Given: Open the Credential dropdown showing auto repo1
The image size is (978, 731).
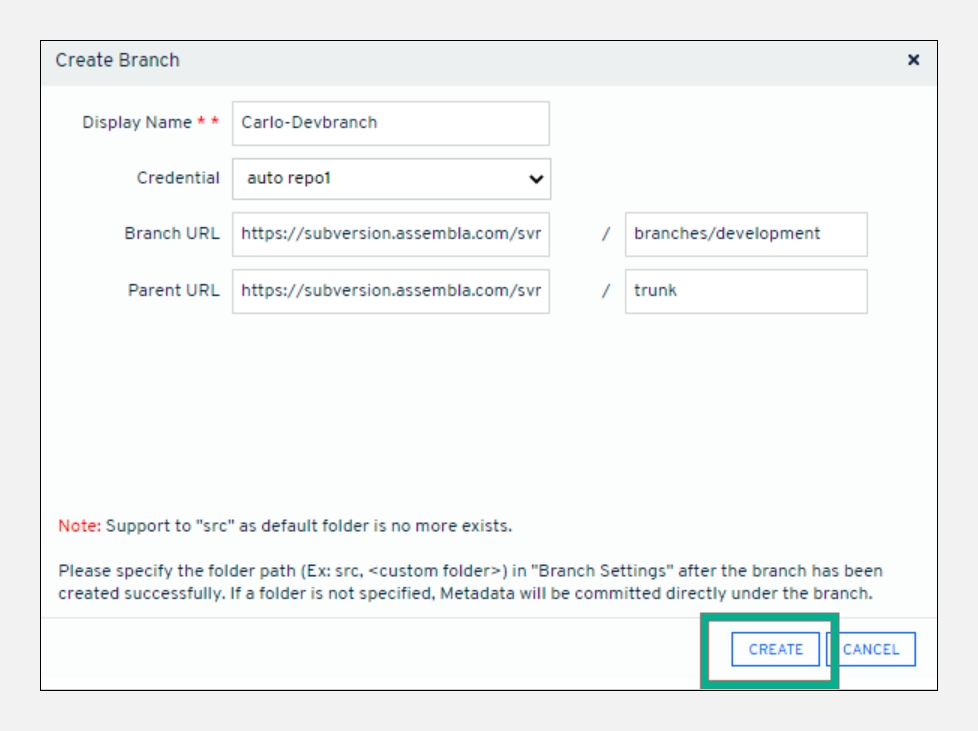Looking at the screenshot, I should pos(380,179).
